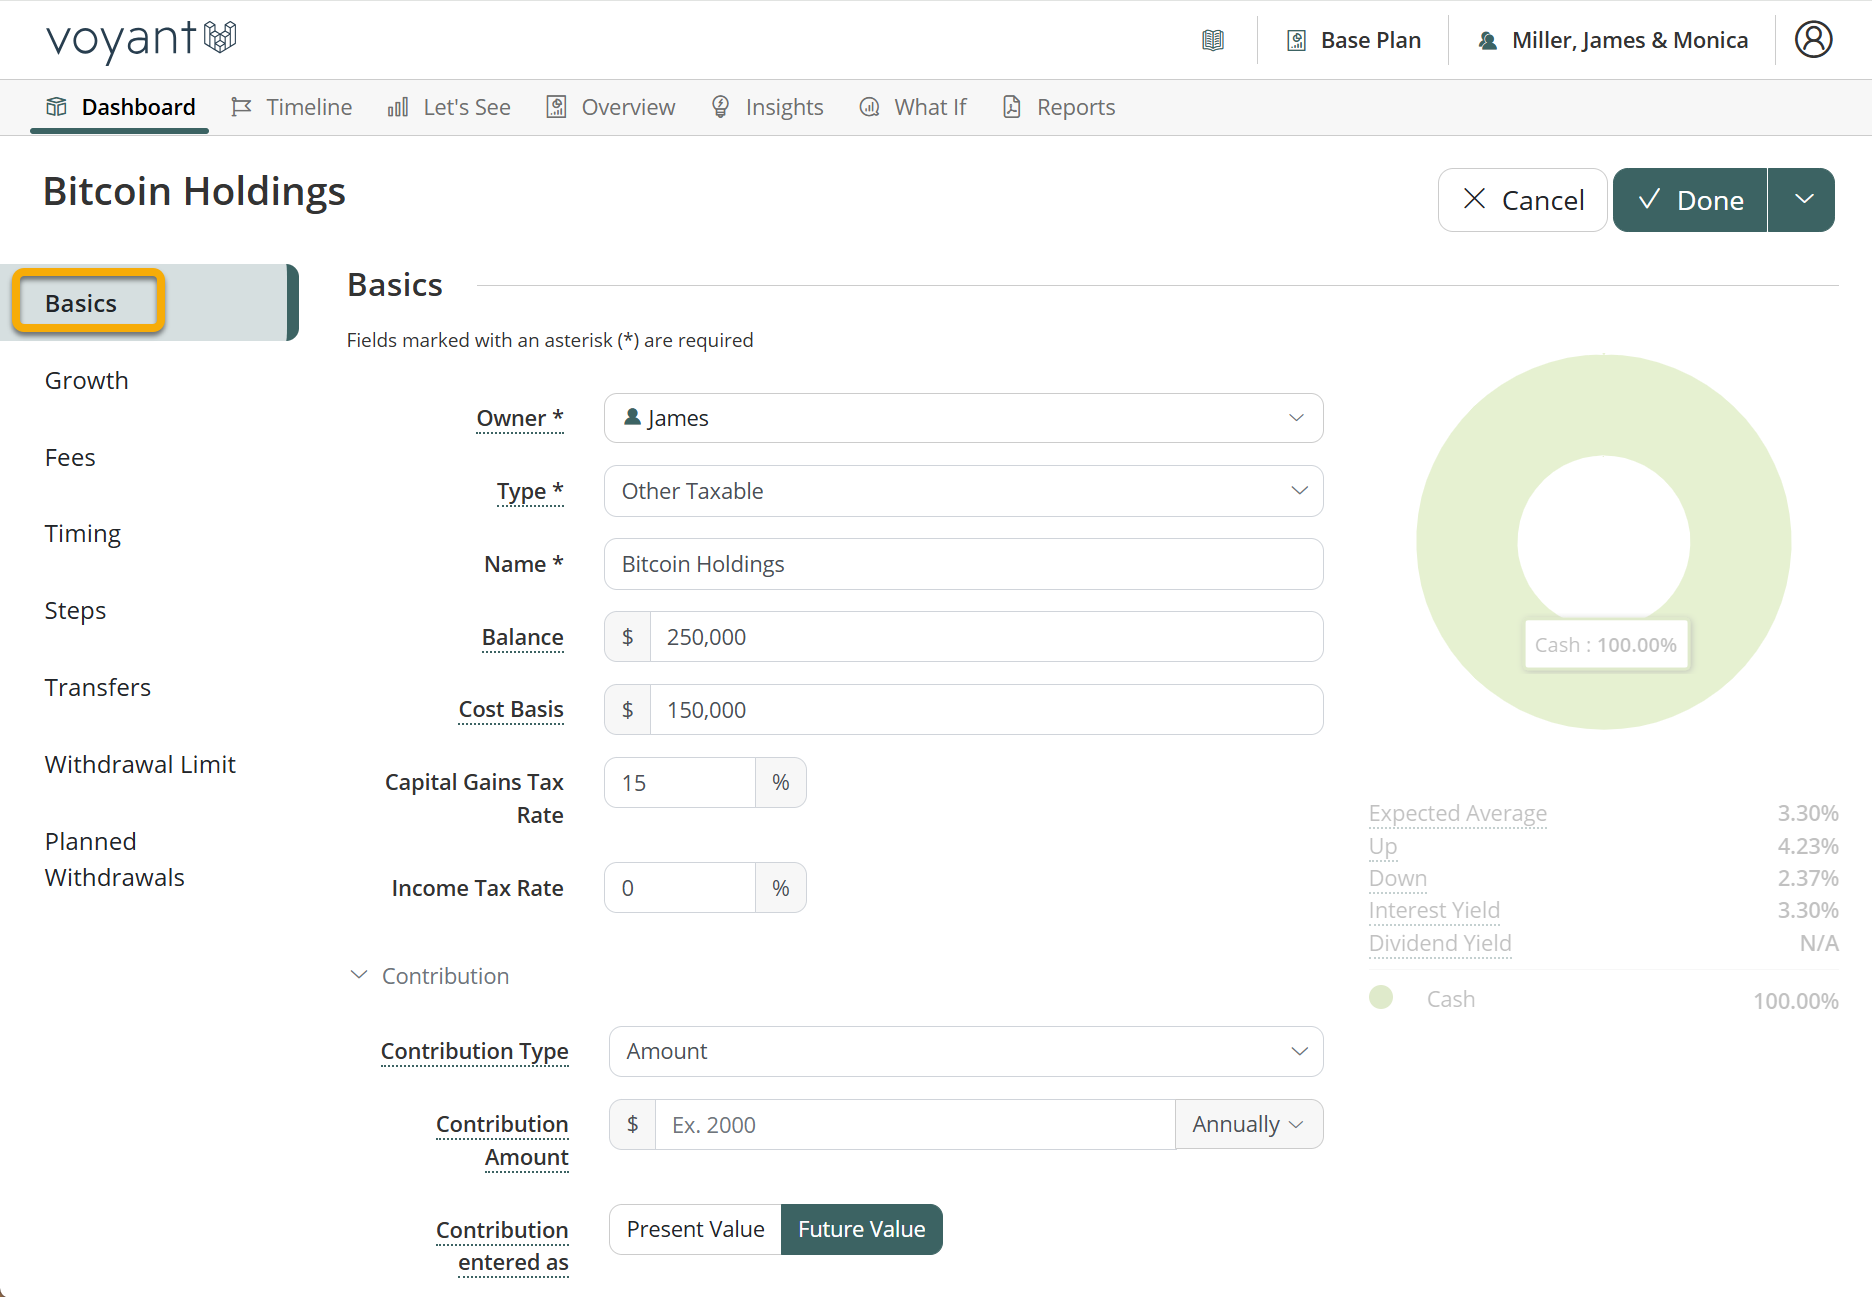Viewport: 1872px width, 1297px height.
Task: Open the guide book icon in header
Action: click(1212, 40)
